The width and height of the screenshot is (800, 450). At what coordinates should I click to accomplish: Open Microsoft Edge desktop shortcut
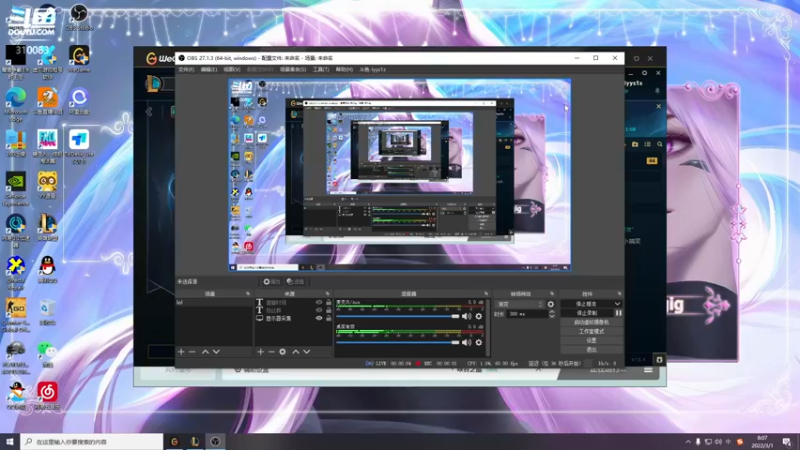click(16, 105)
